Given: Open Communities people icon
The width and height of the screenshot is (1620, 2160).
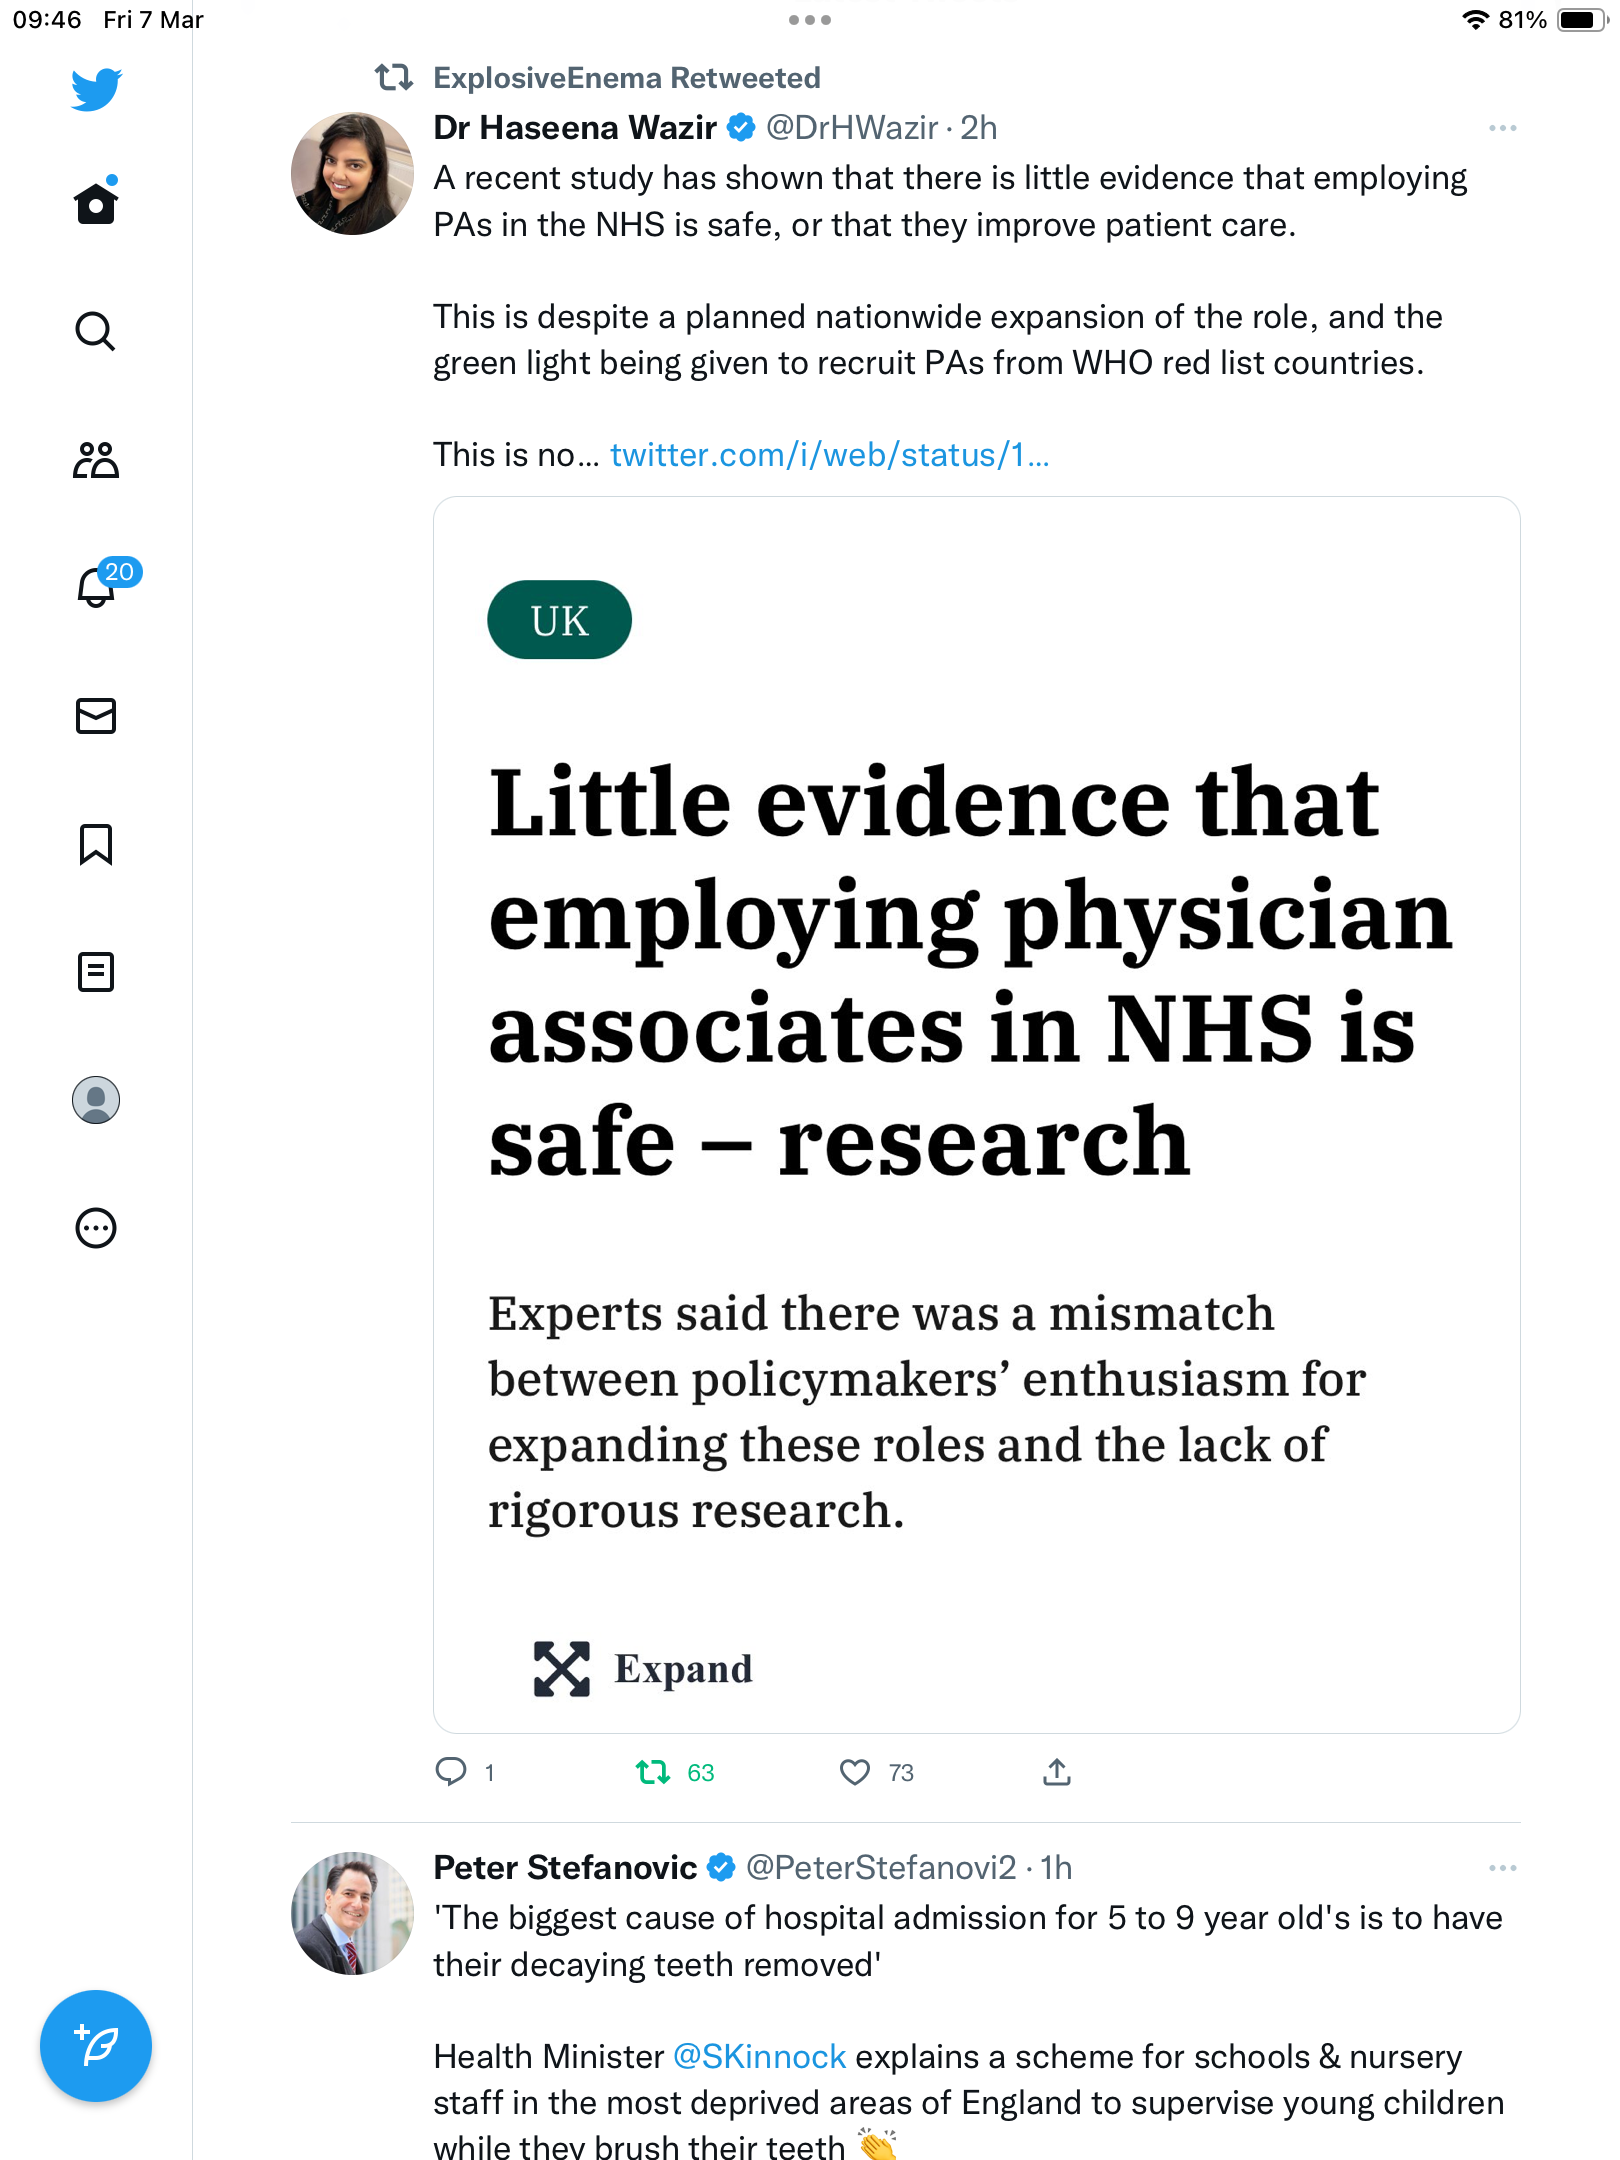Looking at the screenshot, I should pos(96,460).
